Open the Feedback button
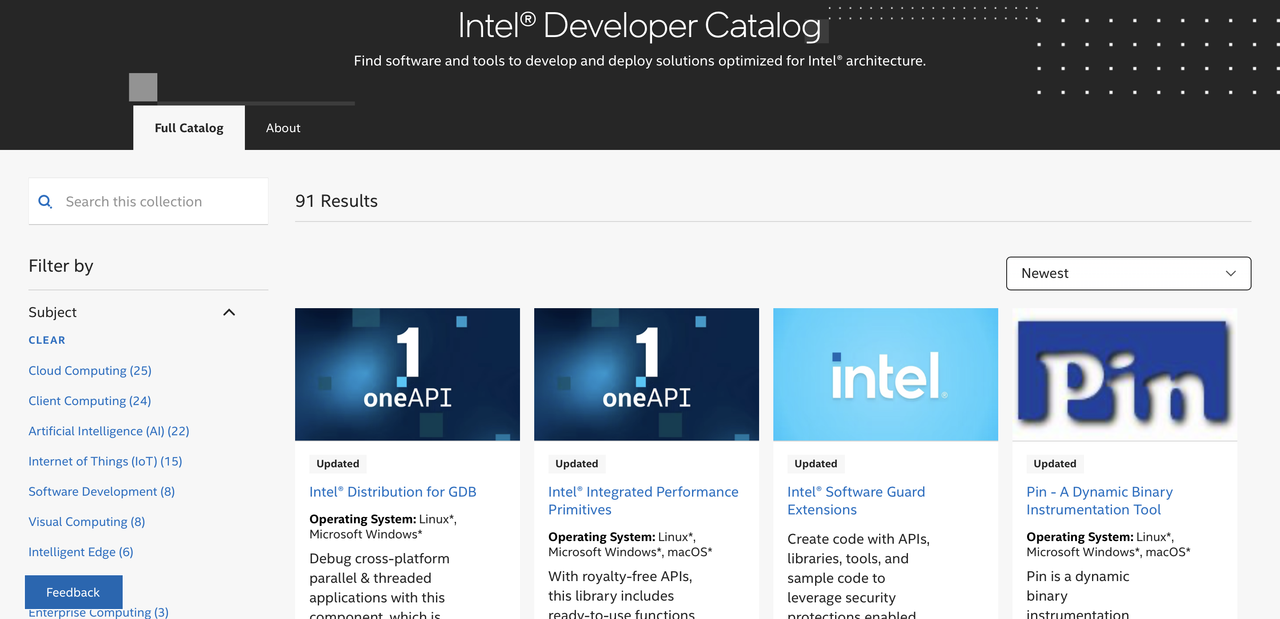Image resolution: width=1280 pixels, height=619 pixels. click(x=73, y=592)
